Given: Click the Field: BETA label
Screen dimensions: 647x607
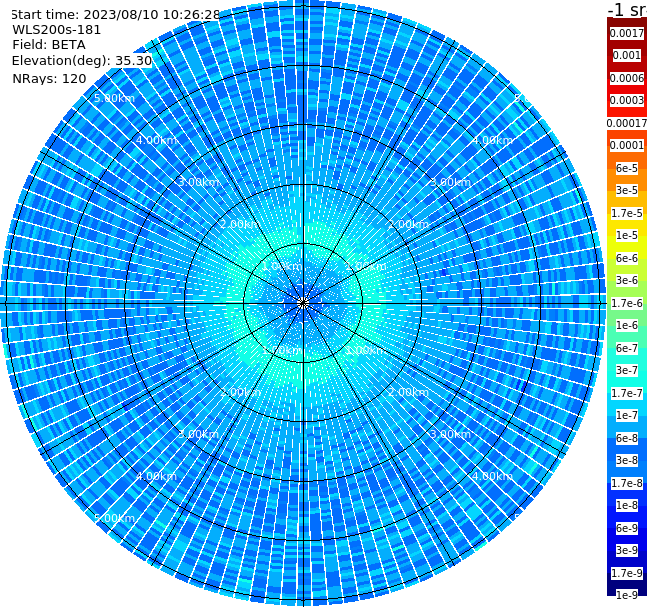Looking at the screenshot, I should [x=49, y=45].
